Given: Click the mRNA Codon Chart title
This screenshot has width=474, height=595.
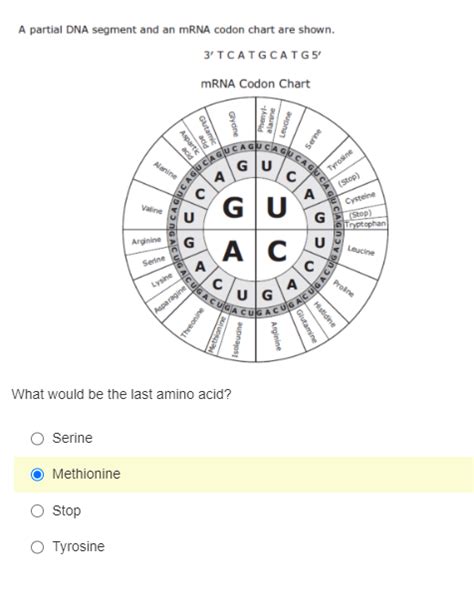Looking at the screenshot, I should click(x=255, y=83).
